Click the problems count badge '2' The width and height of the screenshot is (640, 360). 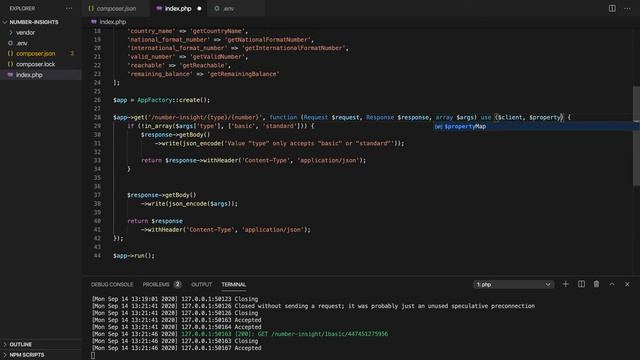(x=178, y=284)
